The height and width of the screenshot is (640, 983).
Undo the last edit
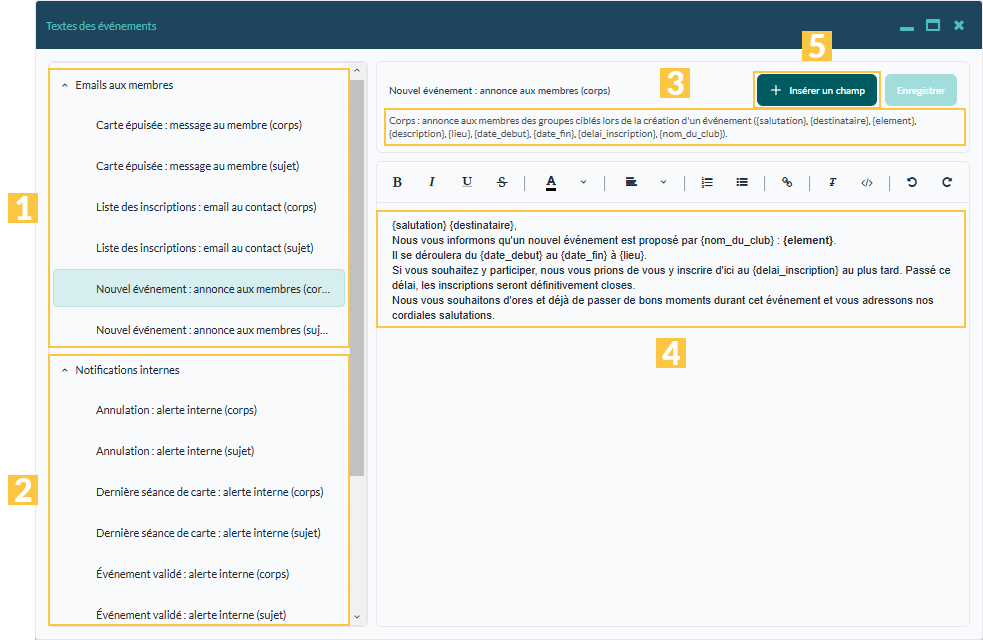tap(912, 182)
